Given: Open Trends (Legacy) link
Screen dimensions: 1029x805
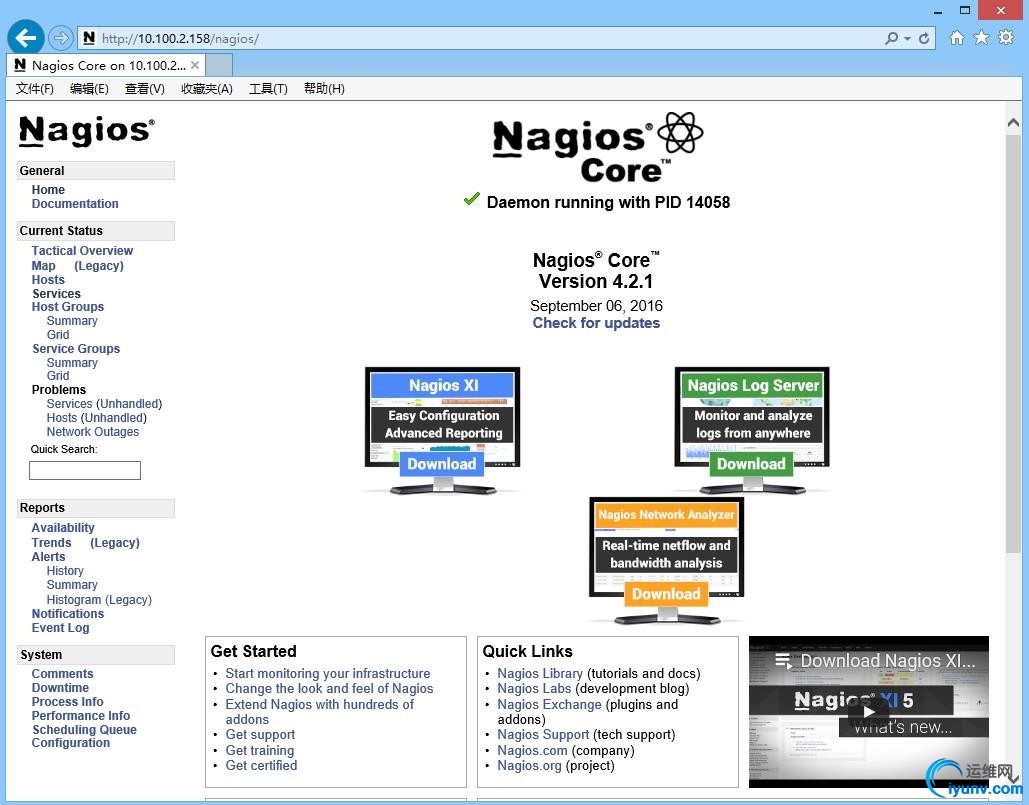Looking at the screenshot, I should pos(115,543).
